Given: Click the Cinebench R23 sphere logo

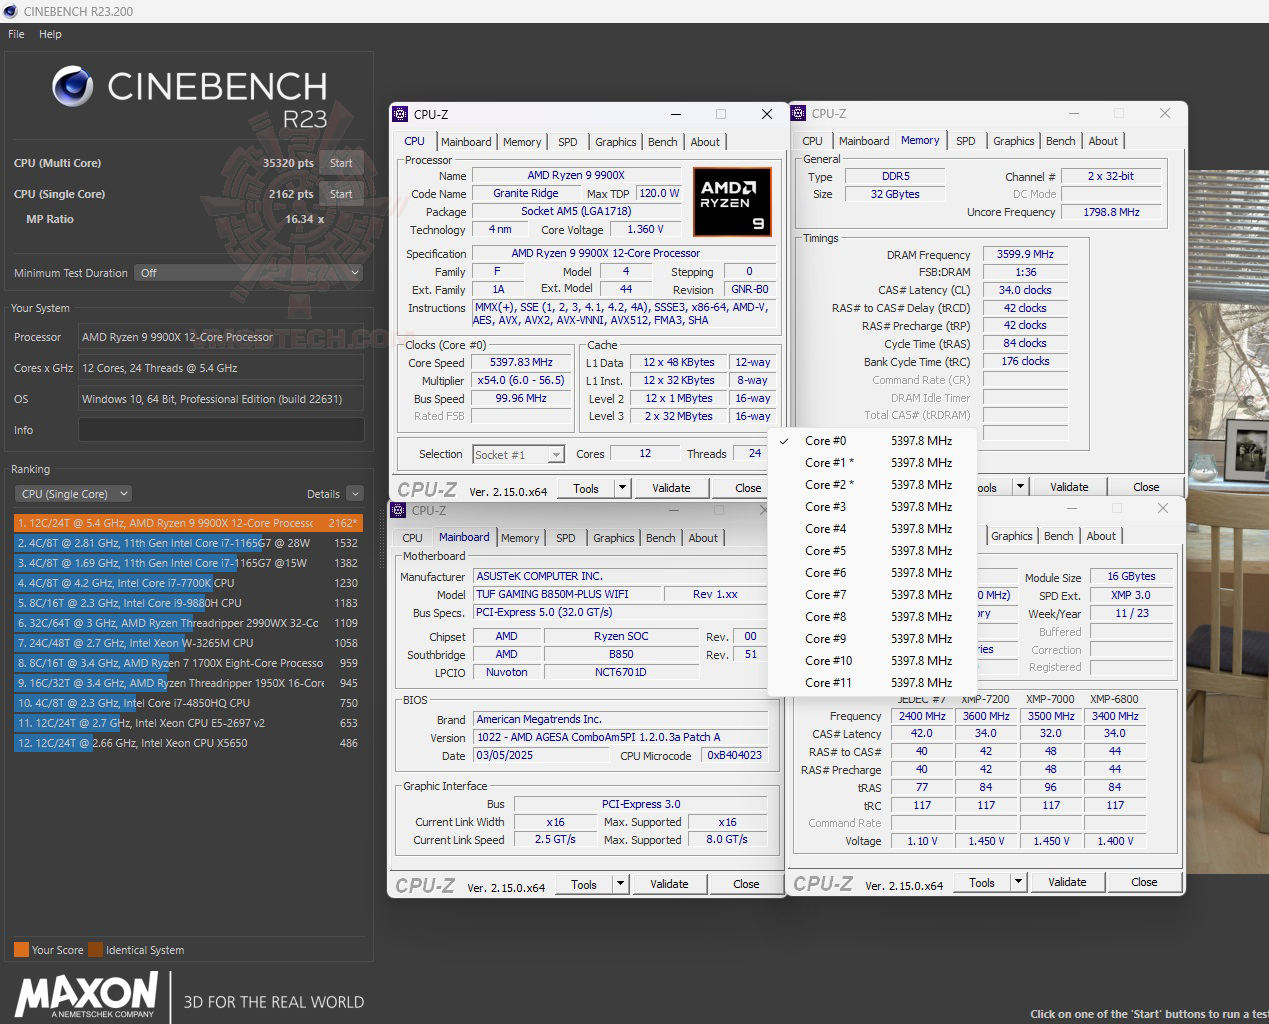Looking at the screenshot, I should 72,87.
